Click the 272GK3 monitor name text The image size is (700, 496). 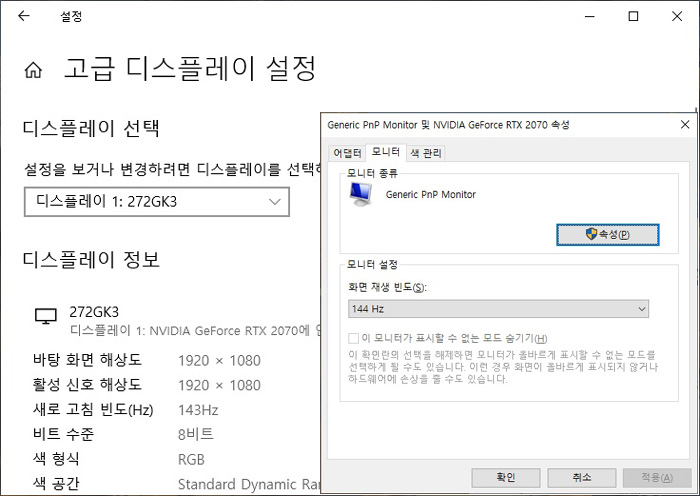coord(94,312)
